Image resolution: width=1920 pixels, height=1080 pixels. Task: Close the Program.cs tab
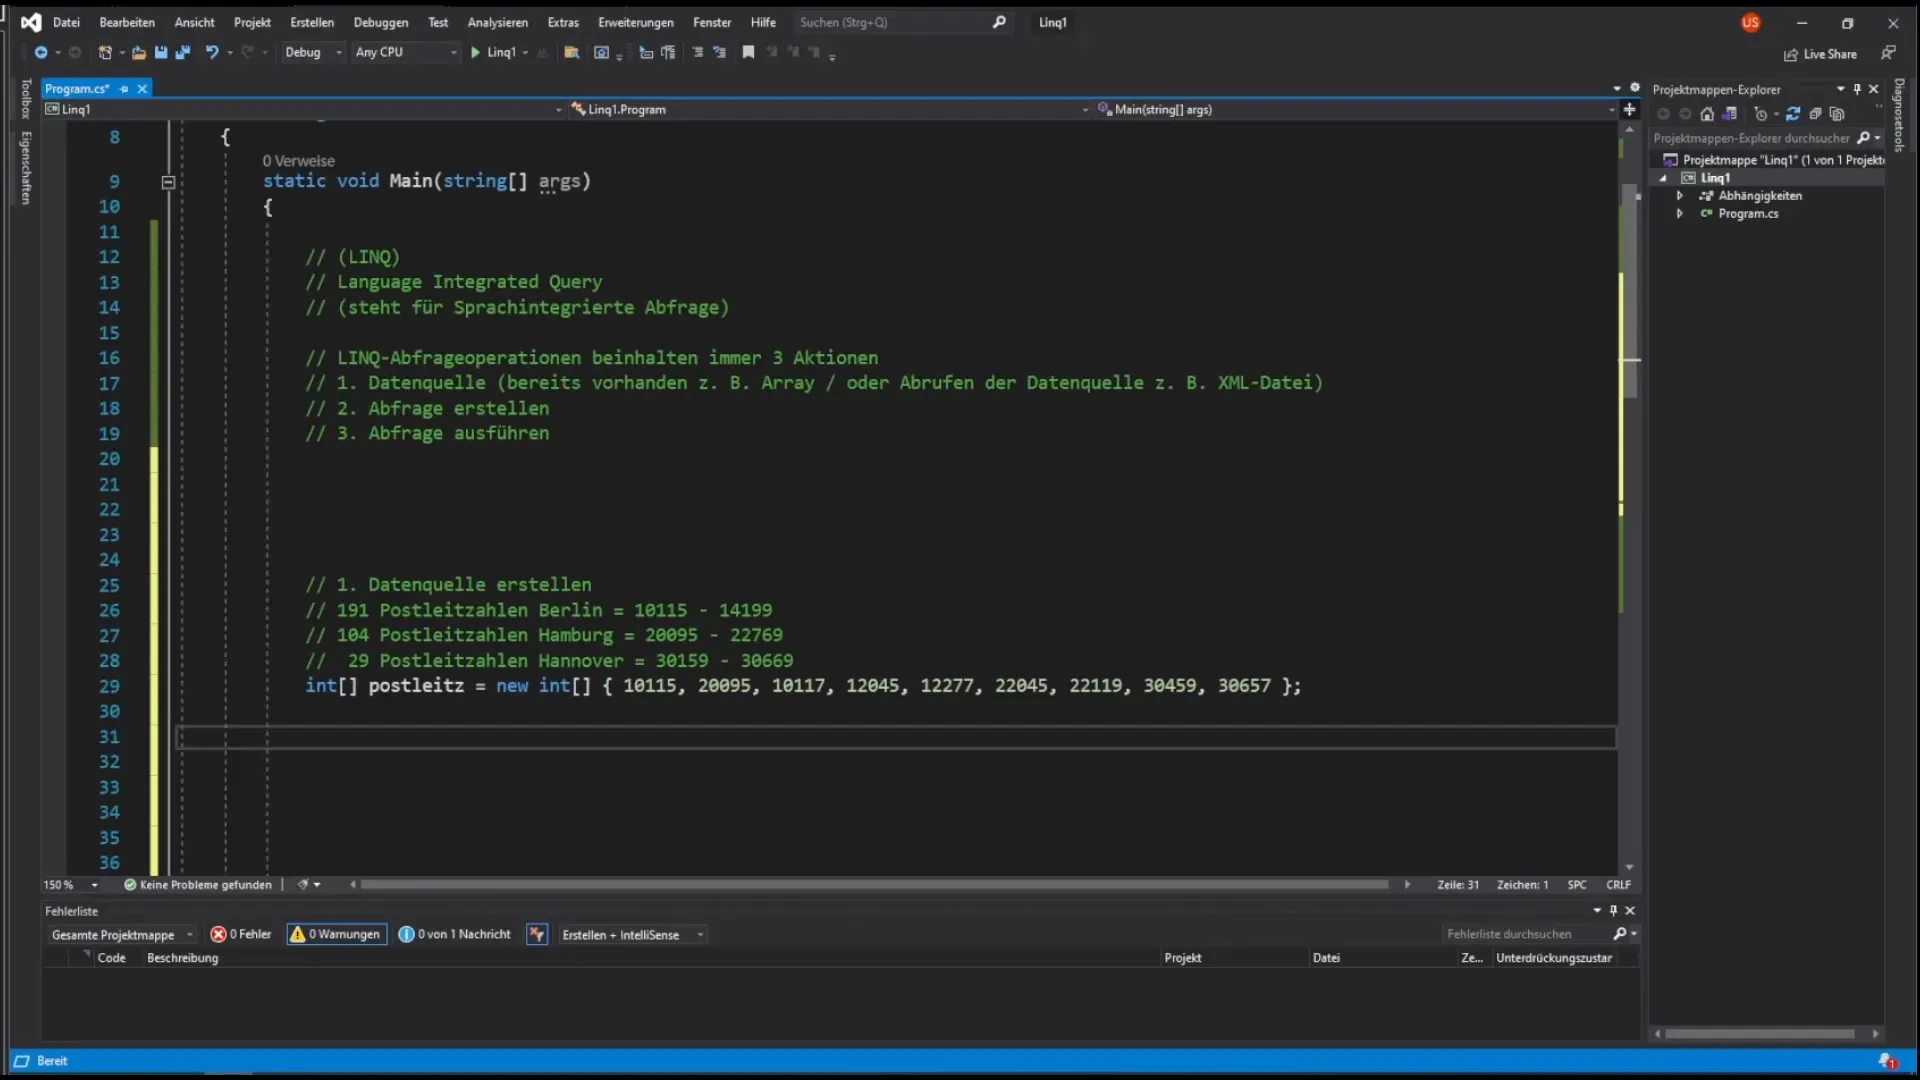tap(142, 89)
